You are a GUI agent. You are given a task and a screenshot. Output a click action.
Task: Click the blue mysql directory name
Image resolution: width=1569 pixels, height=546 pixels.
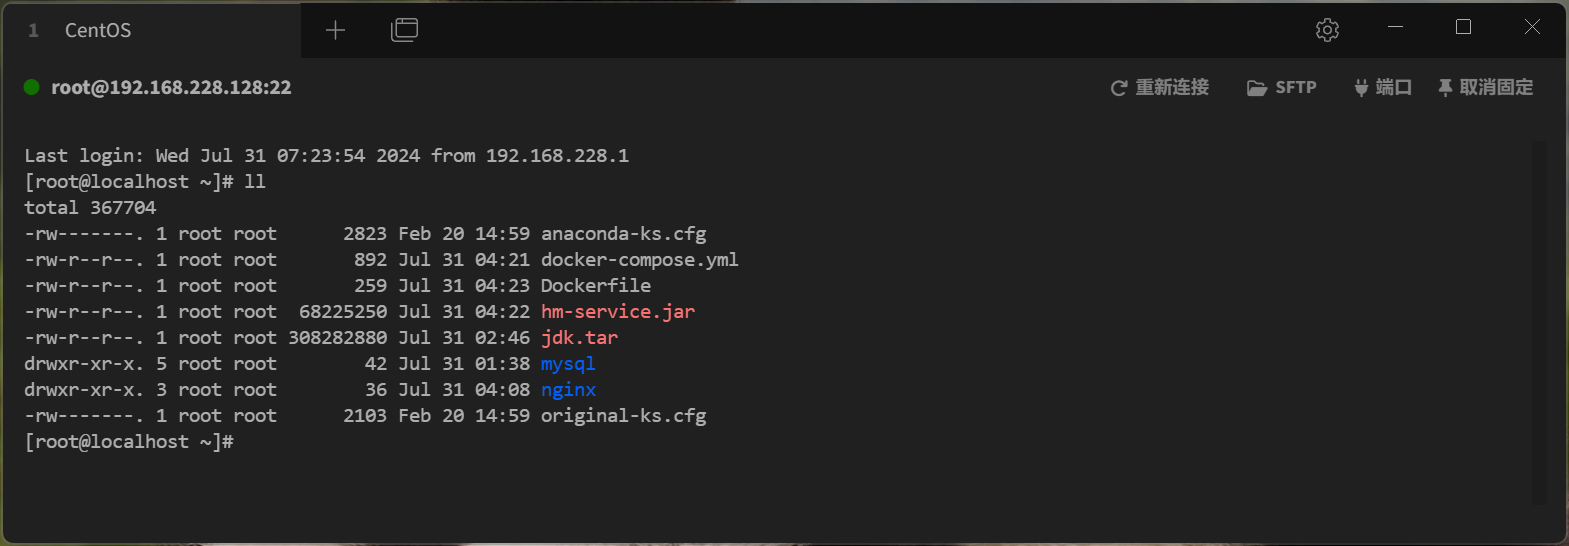coord(568,364)
